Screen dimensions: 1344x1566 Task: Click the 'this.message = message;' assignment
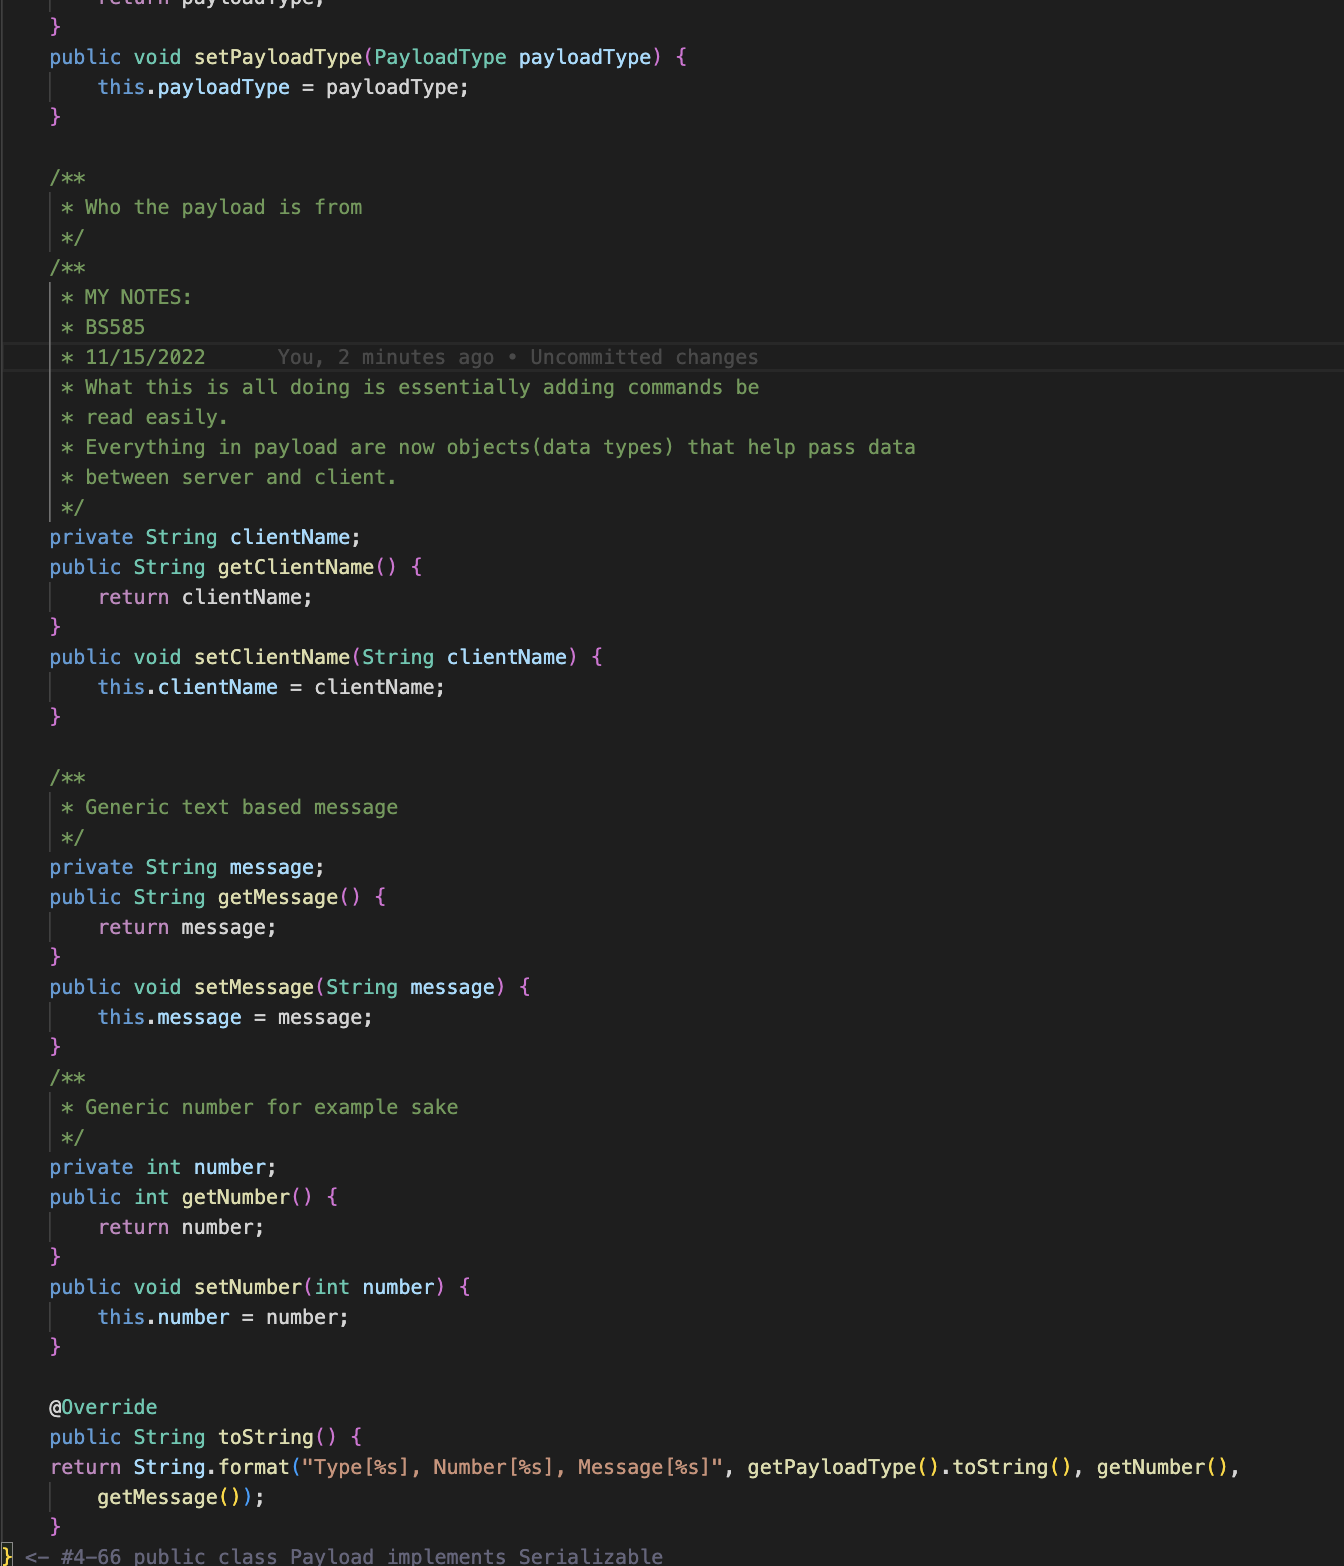[235, 1017]
